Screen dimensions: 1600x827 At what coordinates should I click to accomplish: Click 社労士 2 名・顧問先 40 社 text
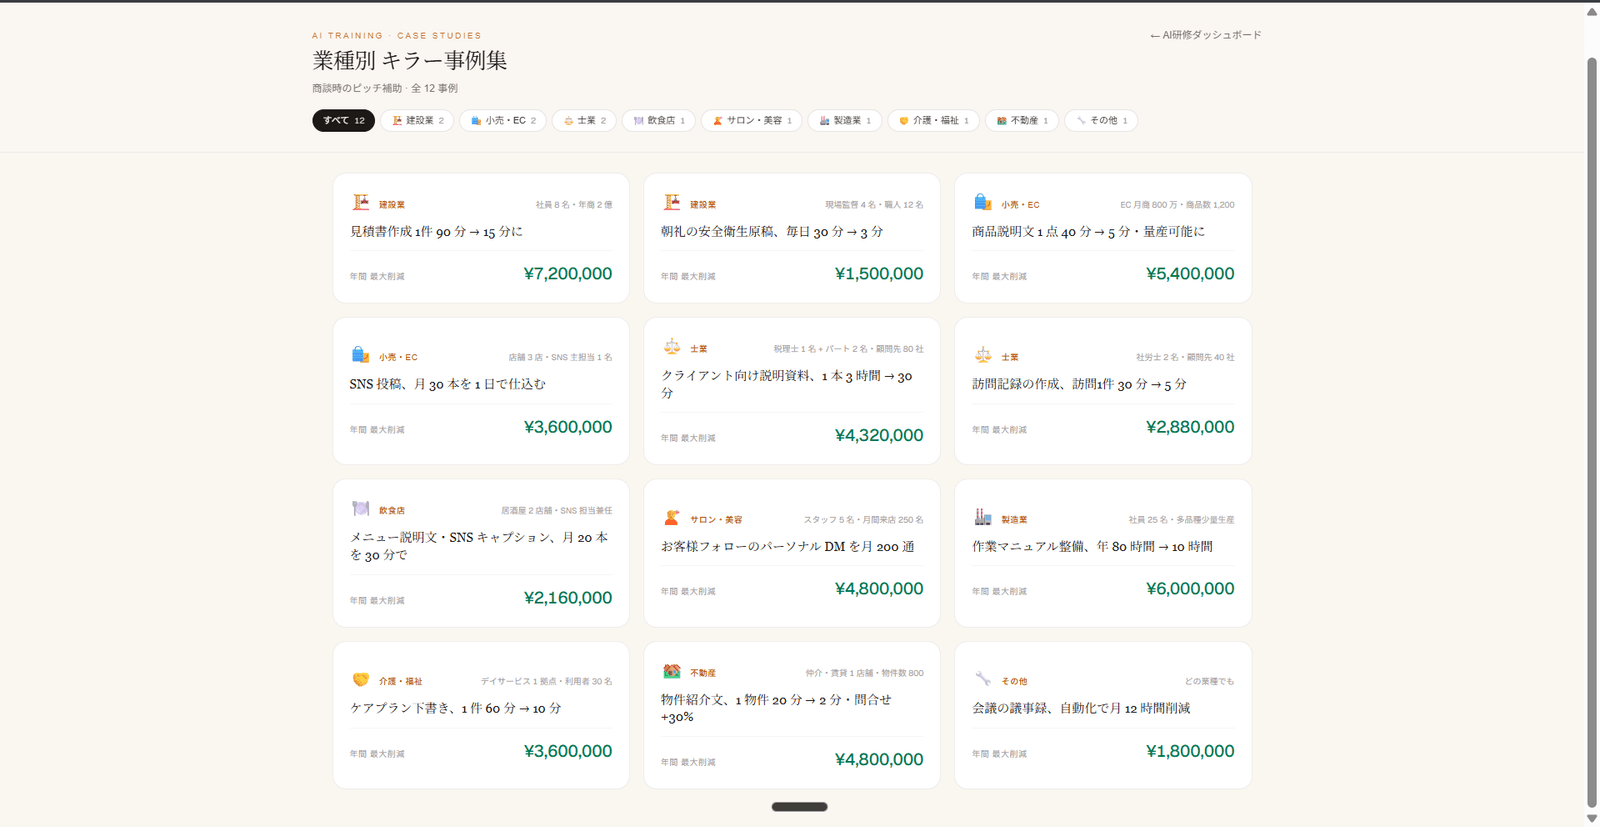pyautogui.click(x=1185, y=357)
